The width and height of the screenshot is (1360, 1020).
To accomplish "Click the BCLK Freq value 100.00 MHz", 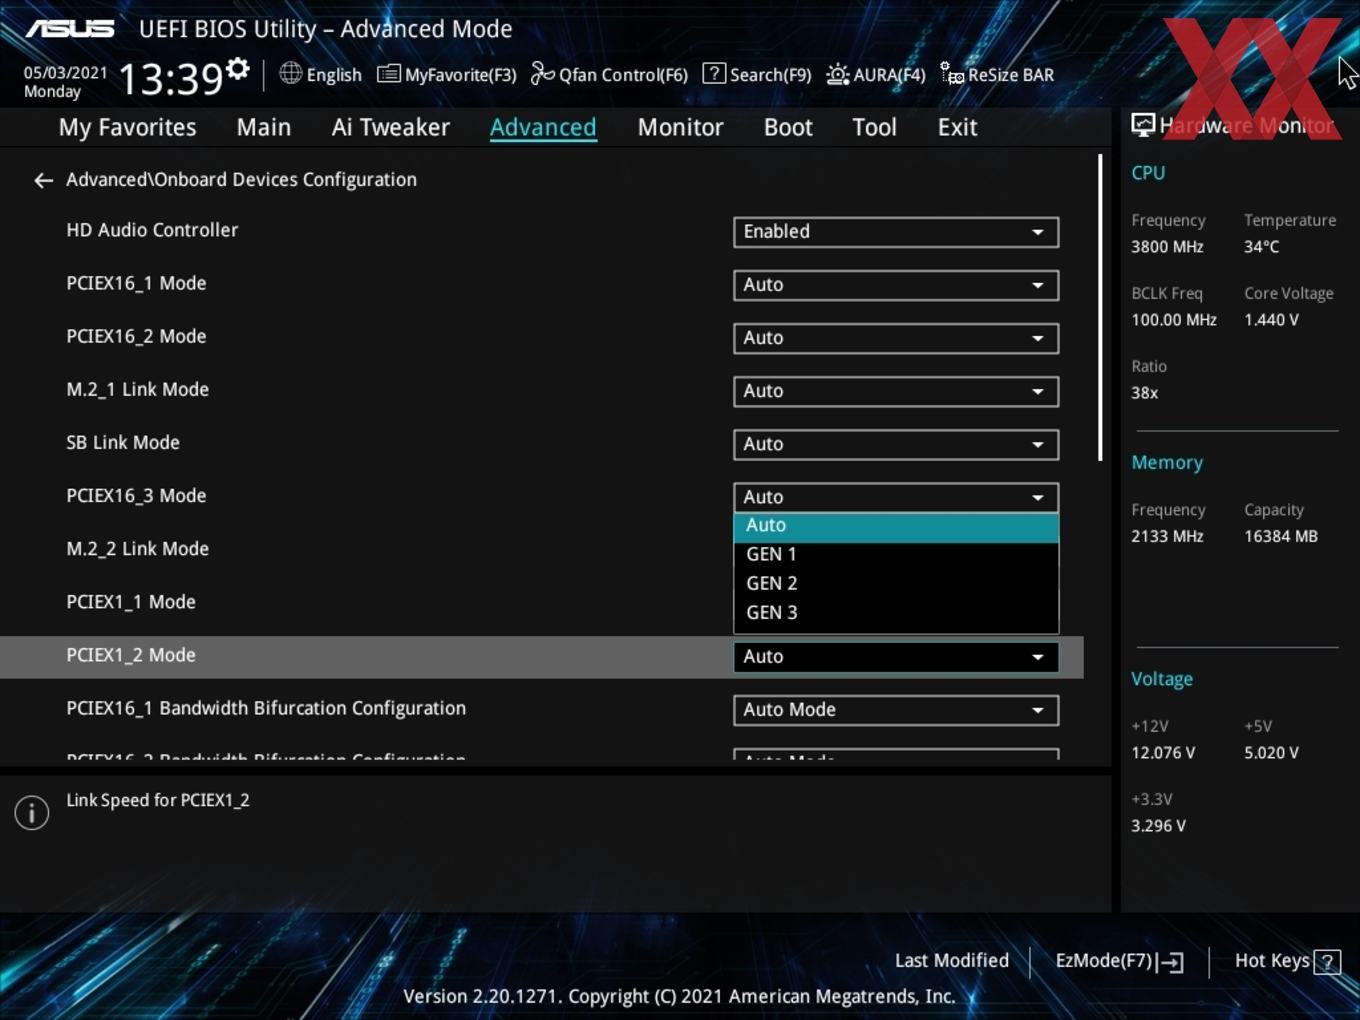I will pos(1174,320).
